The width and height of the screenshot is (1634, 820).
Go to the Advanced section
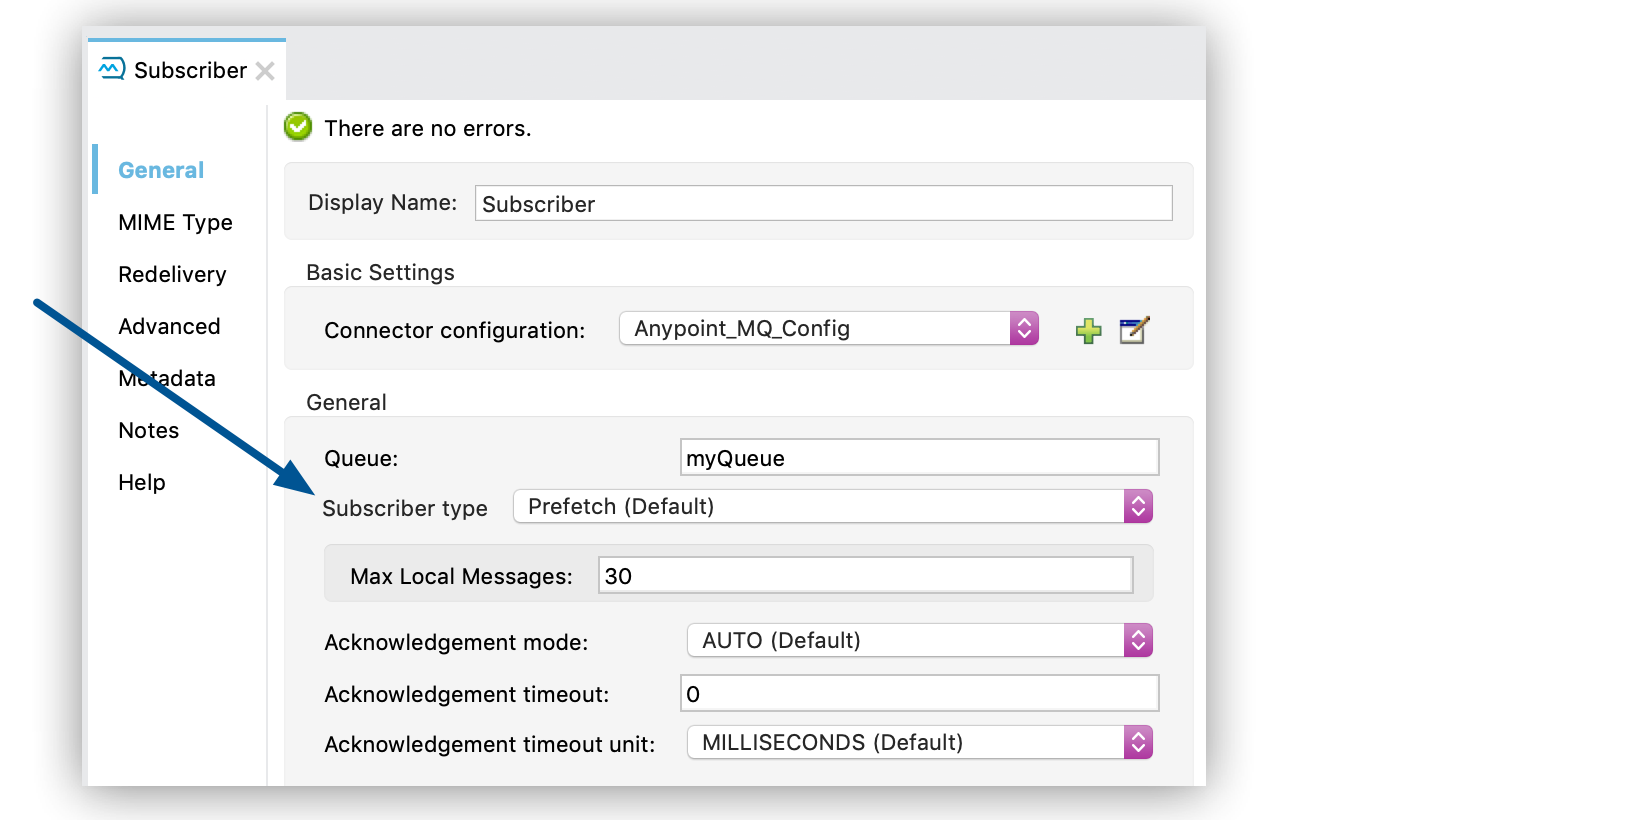169,326
